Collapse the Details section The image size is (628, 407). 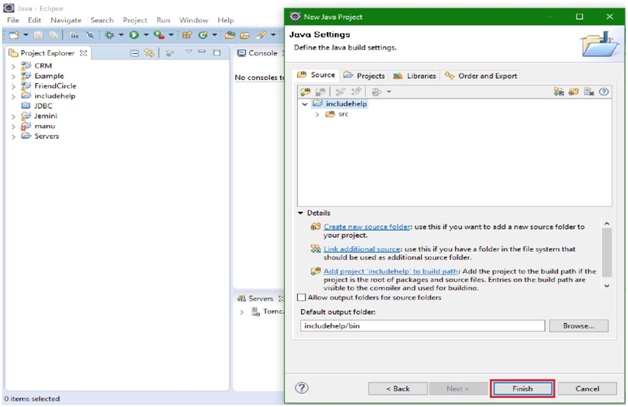pos(301,213)
